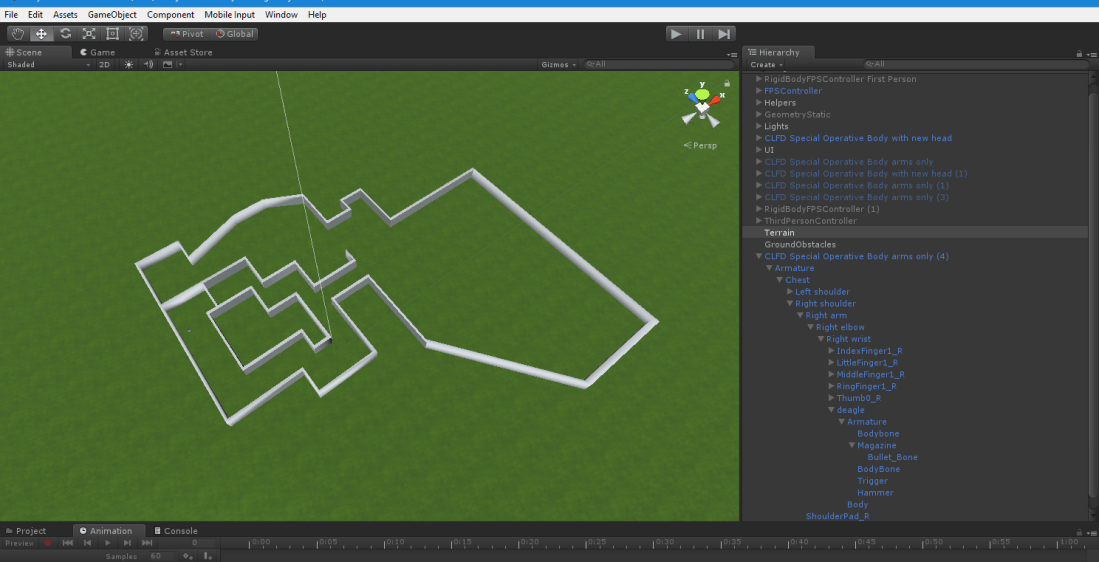Switch to the Asset Store tab

(x=183, y=52)
